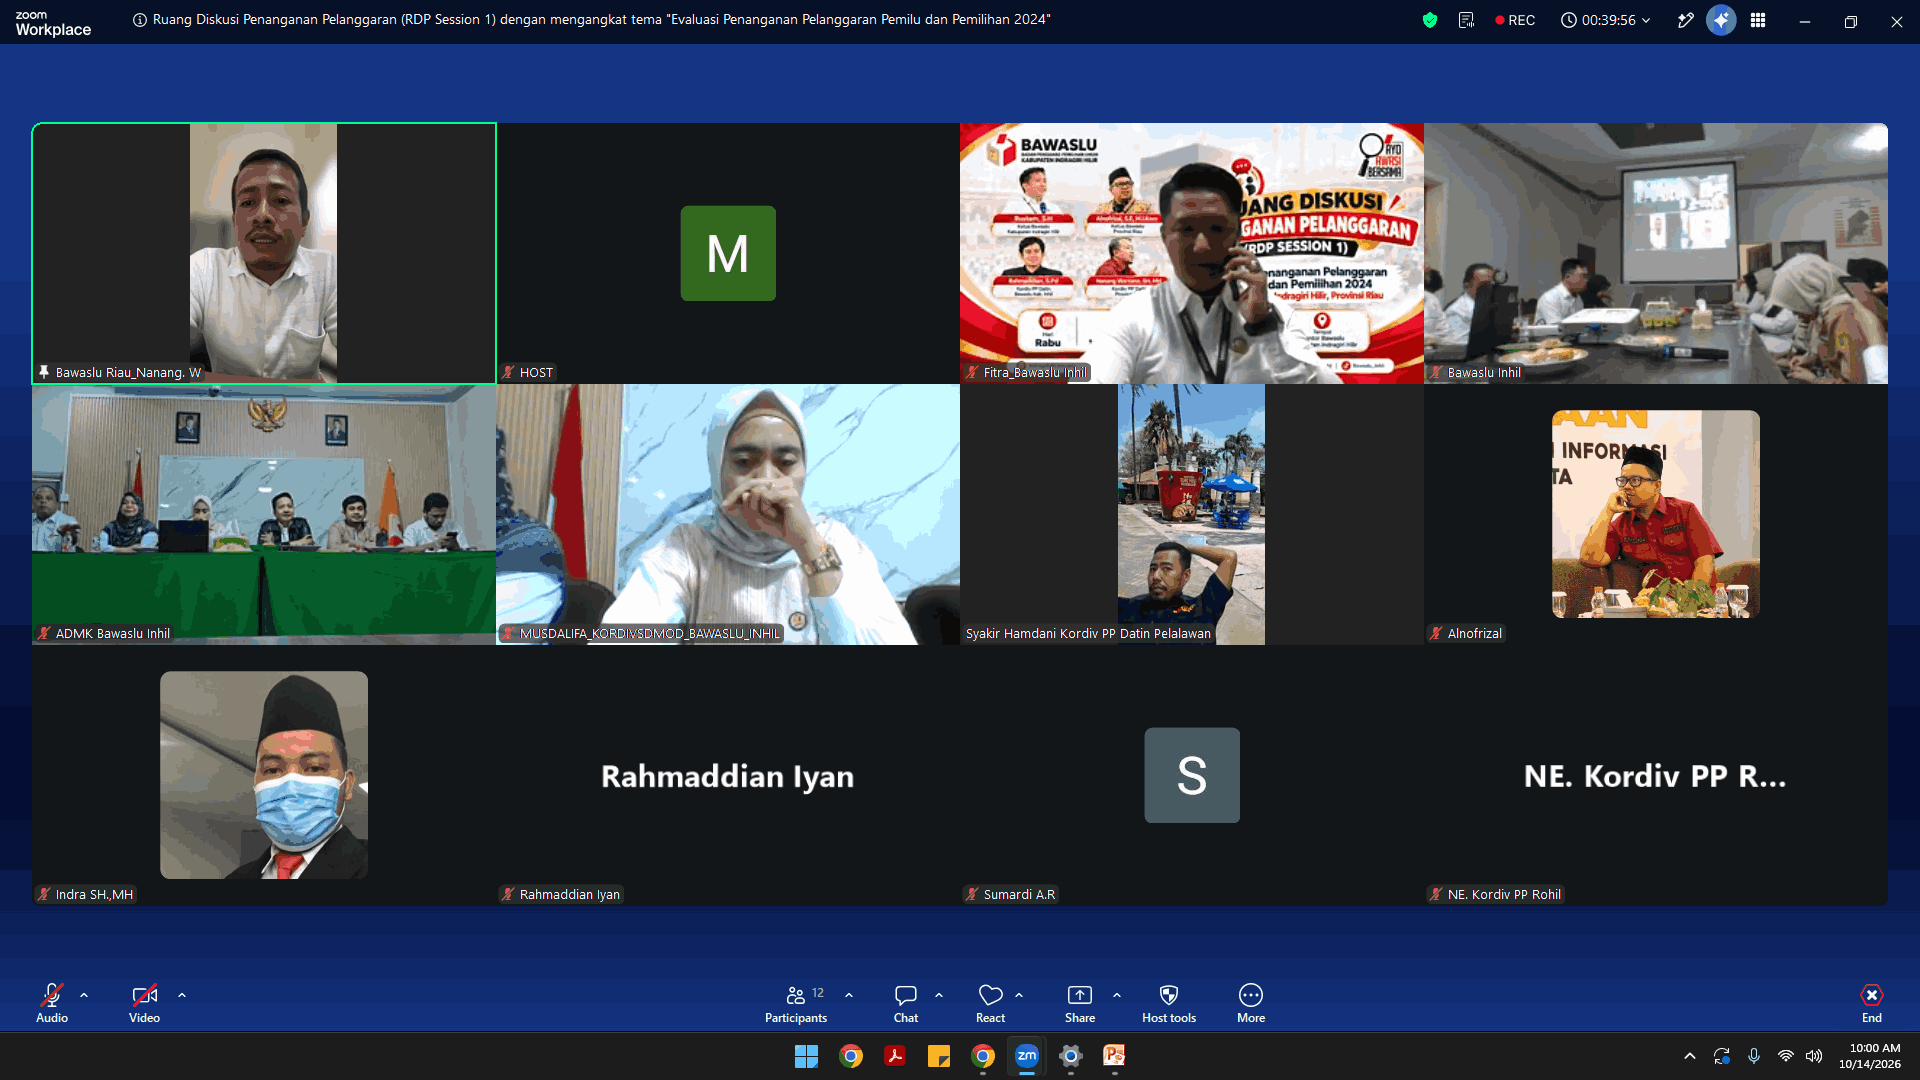1920x1080 pixels.
Task: Open Windows Start menu
Action: coord(806,1056)
